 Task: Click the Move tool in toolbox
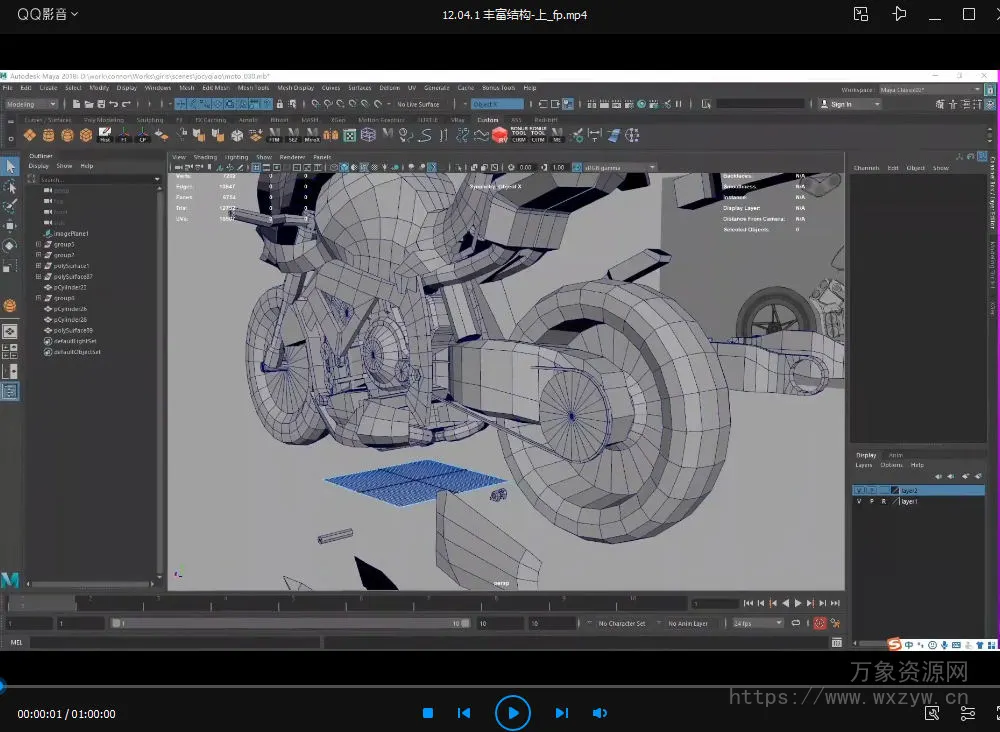(10, 226)
